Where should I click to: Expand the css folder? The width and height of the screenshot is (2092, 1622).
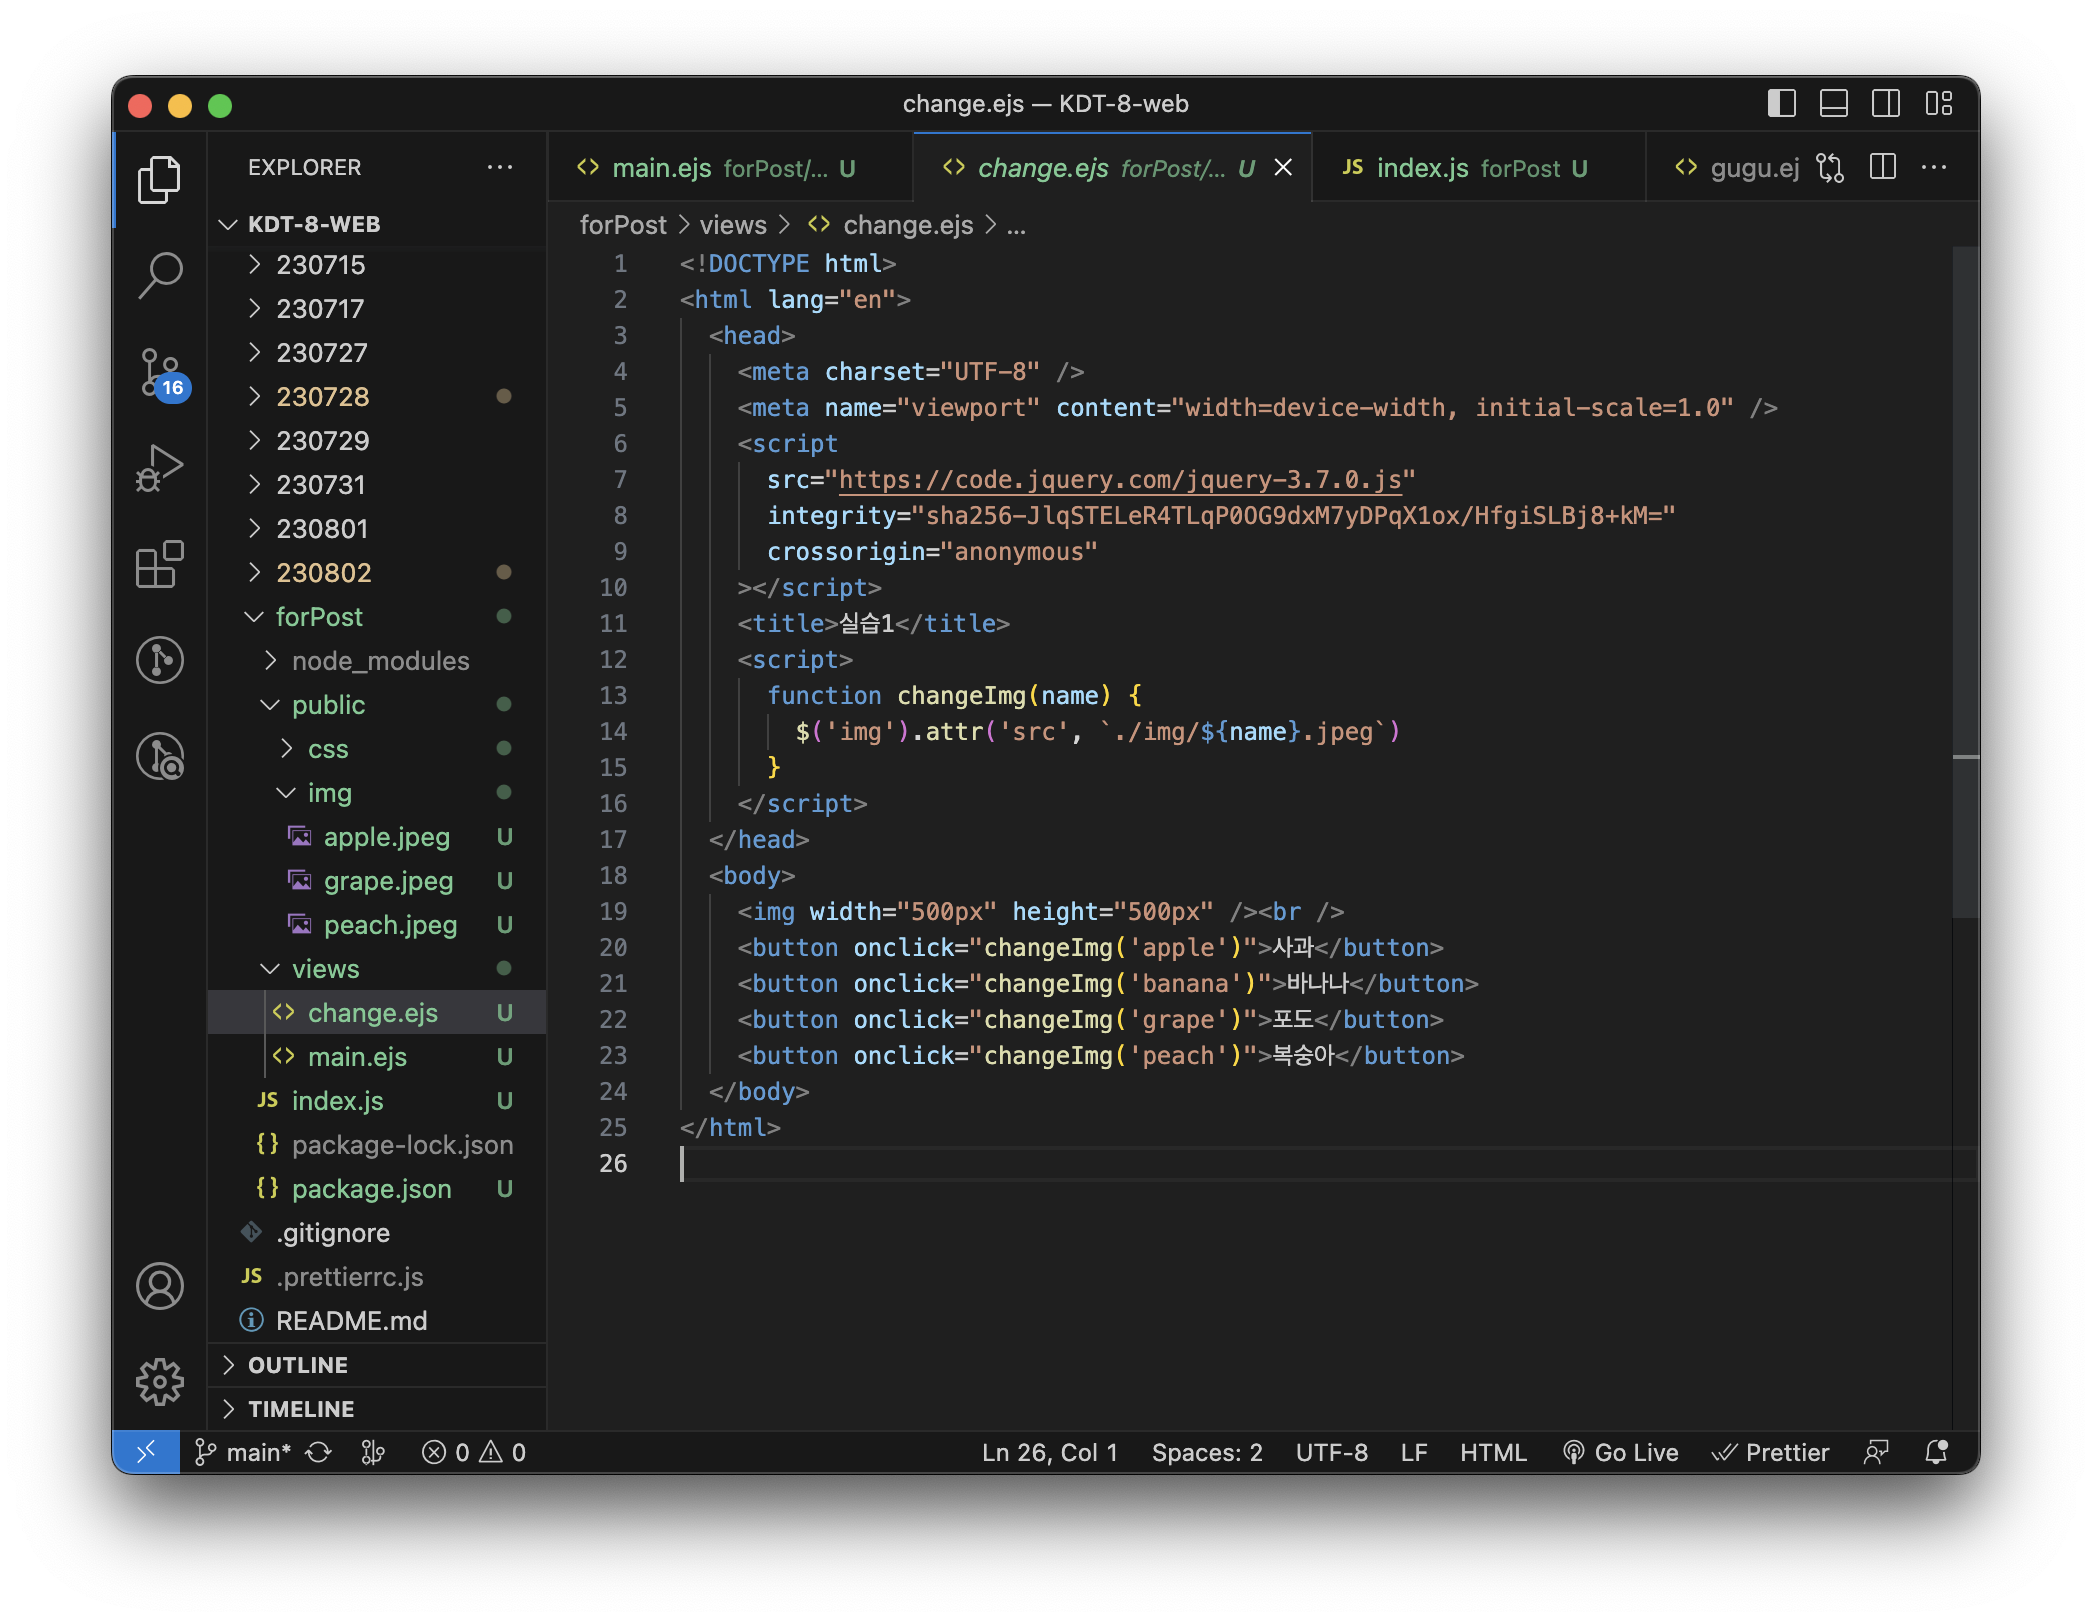point(376,749)
